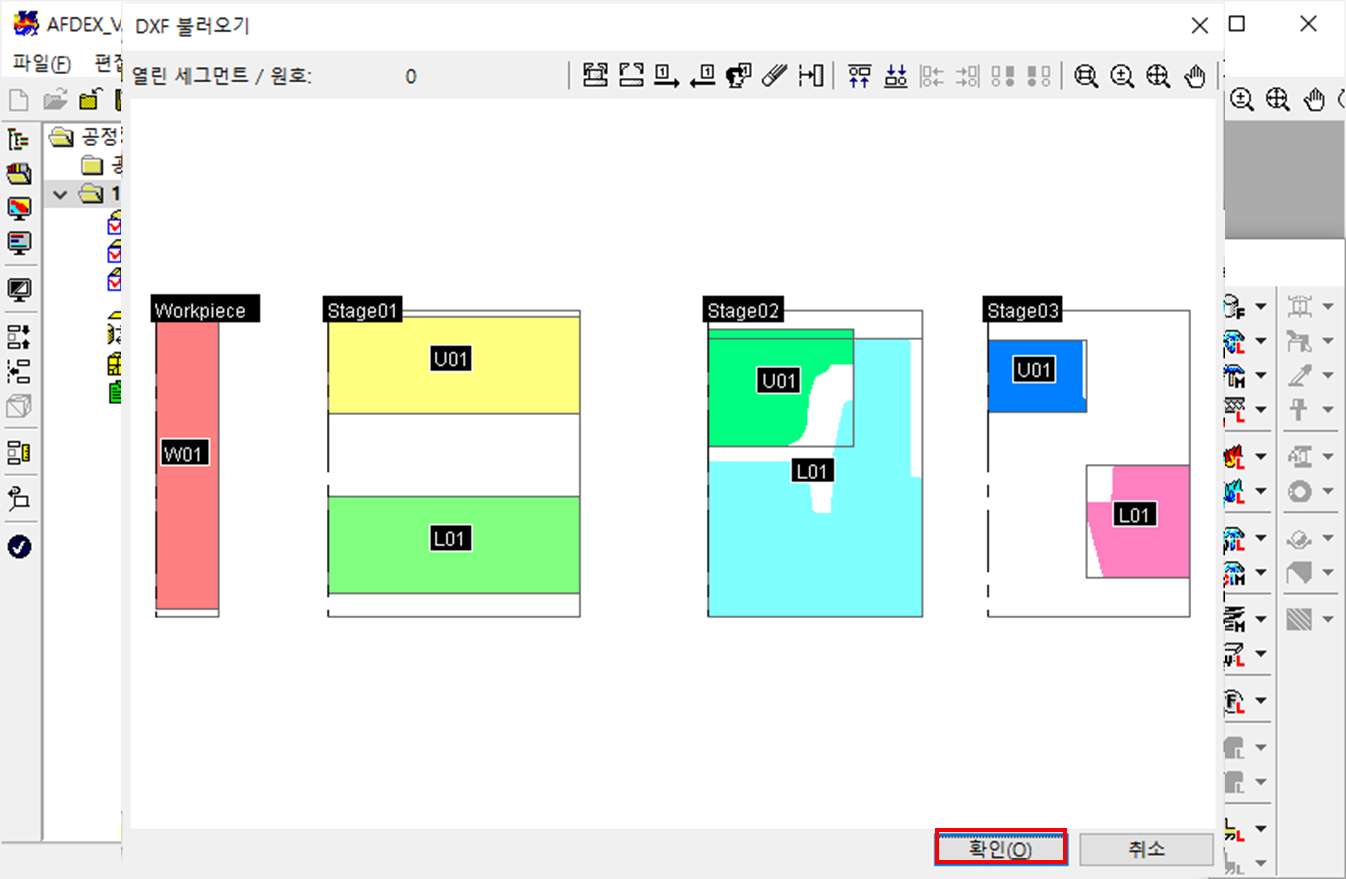Image resolution: width=1346 pixels, height=879 pixels.
Task: Click the third checked item in process tree
Action: pyautogui.click(x=114, y=278)
